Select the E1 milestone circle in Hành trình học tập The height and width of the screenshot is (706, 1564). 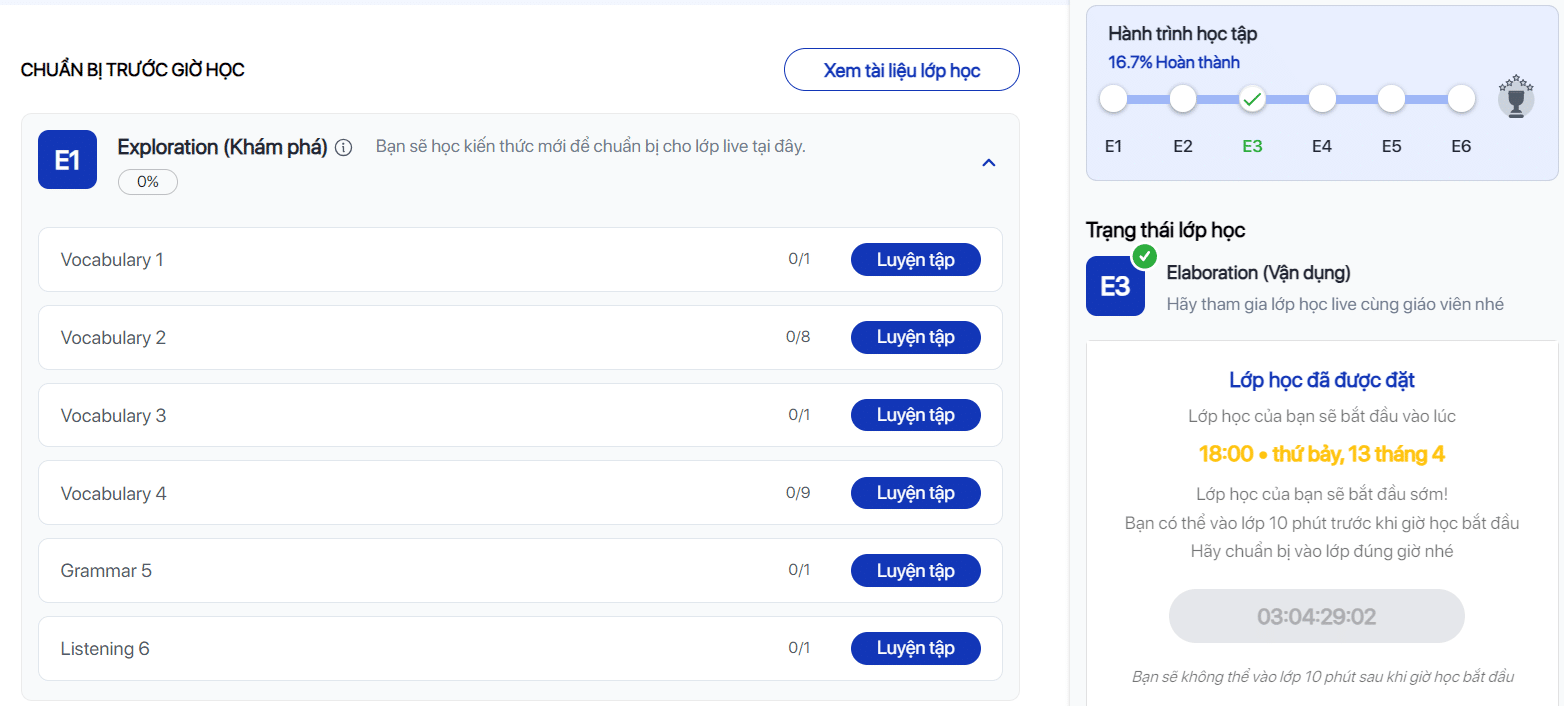1113,99
